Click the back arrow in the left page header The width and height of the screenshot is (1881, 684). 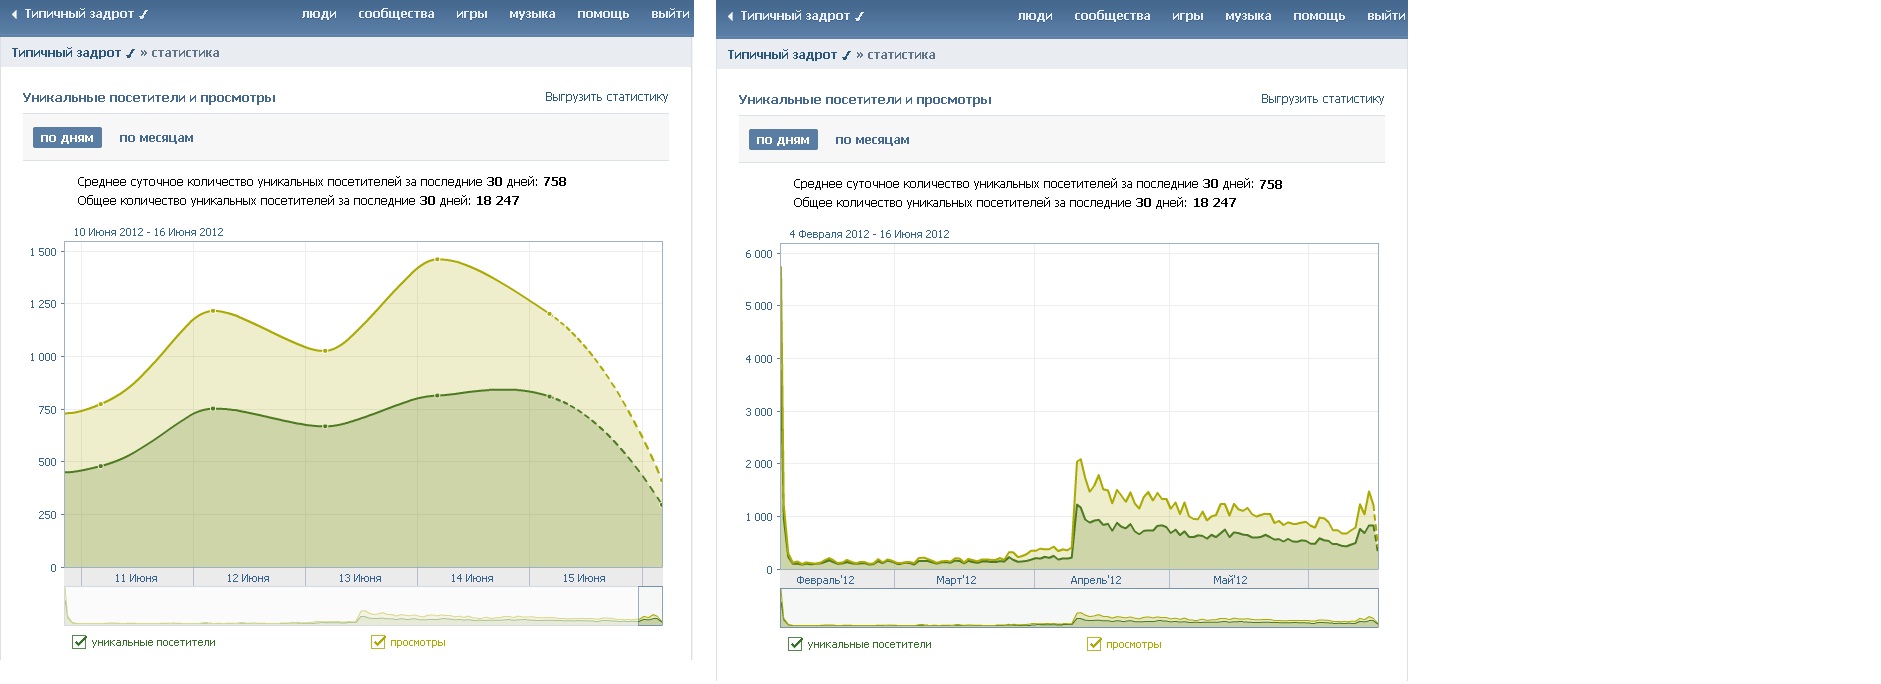pyautogui.click(x=15, y=15)
